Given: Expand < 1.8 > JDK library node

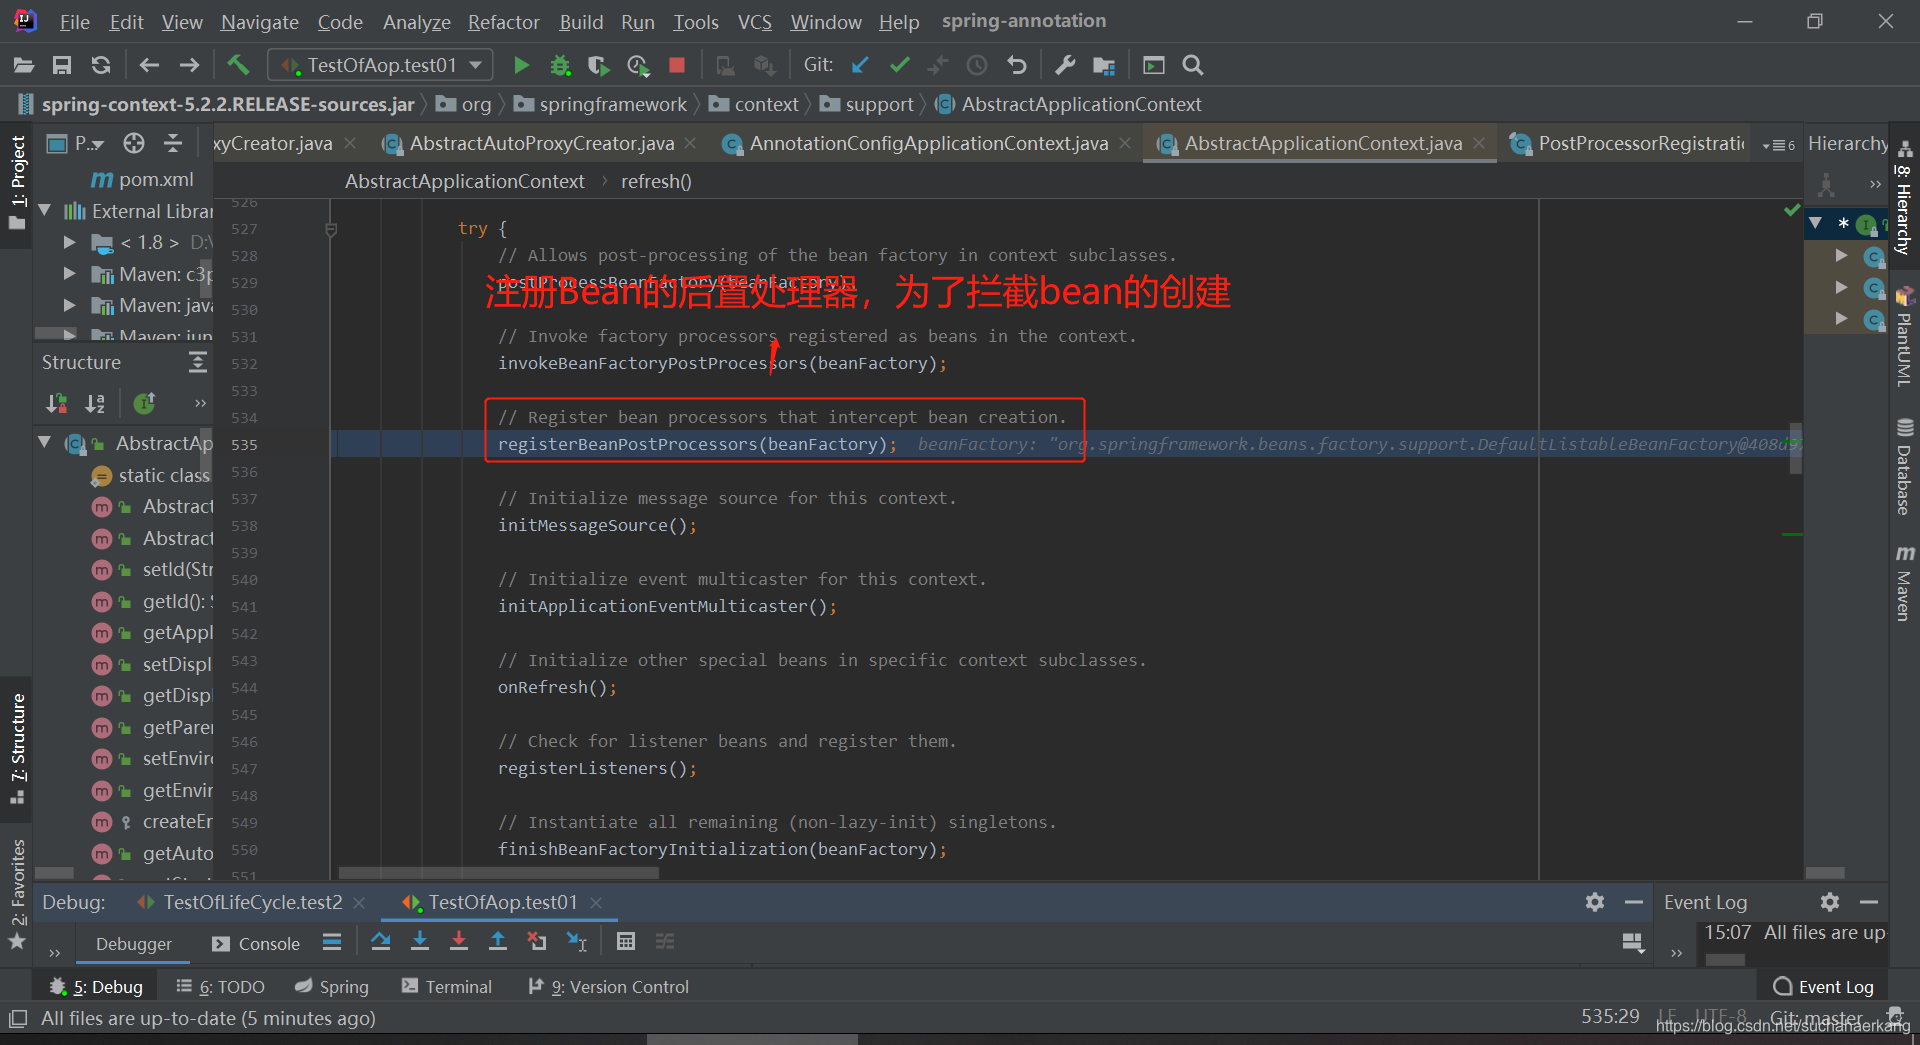Looking at the screenshot, I should 69,242.
